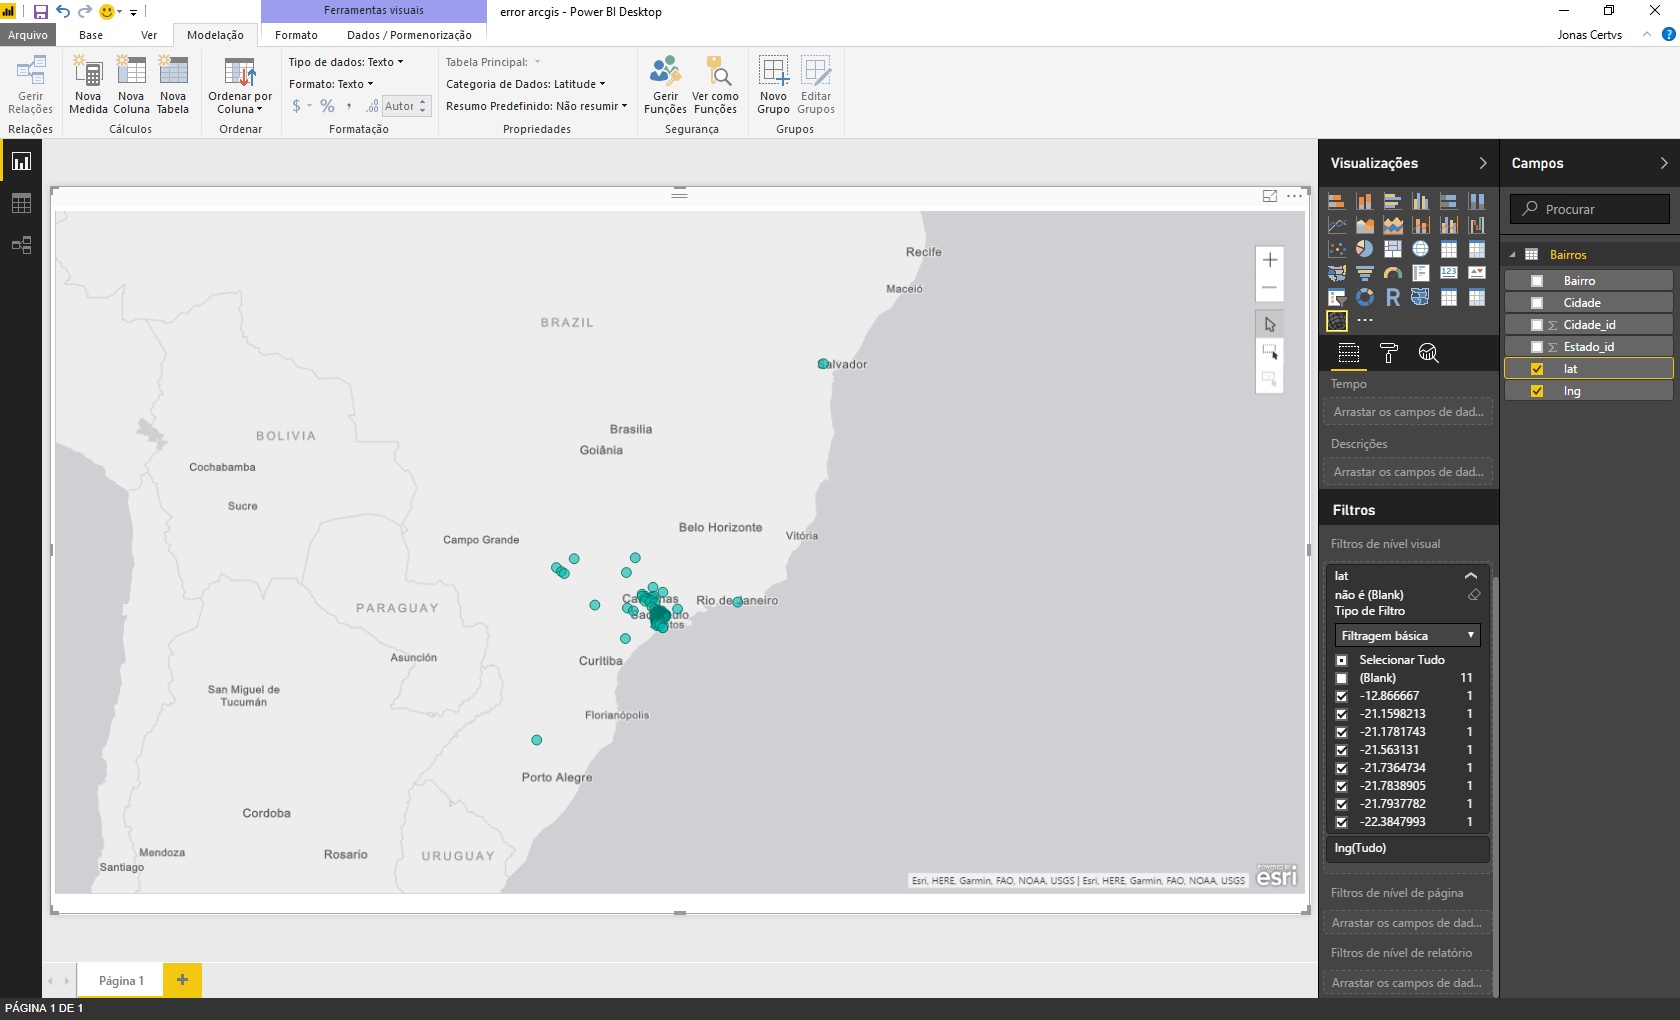Open the Filtragem básica filter type dropdown

click(1407, 636)
